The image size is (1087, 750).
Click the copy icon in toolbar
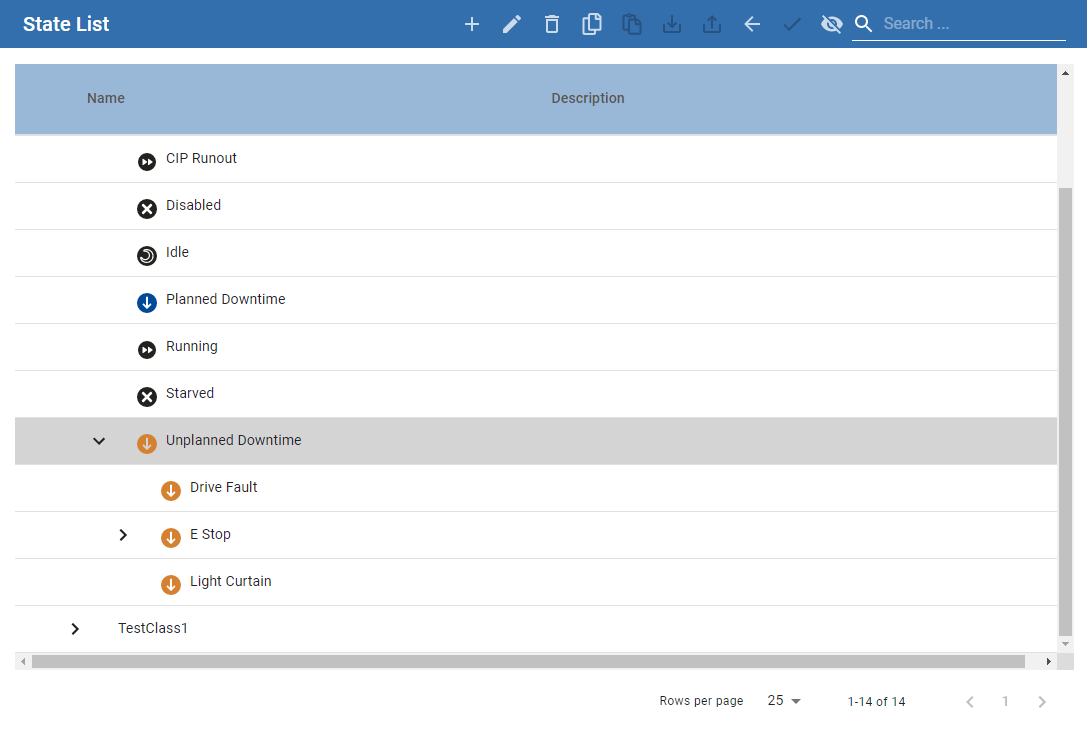[x=592, y=24]
